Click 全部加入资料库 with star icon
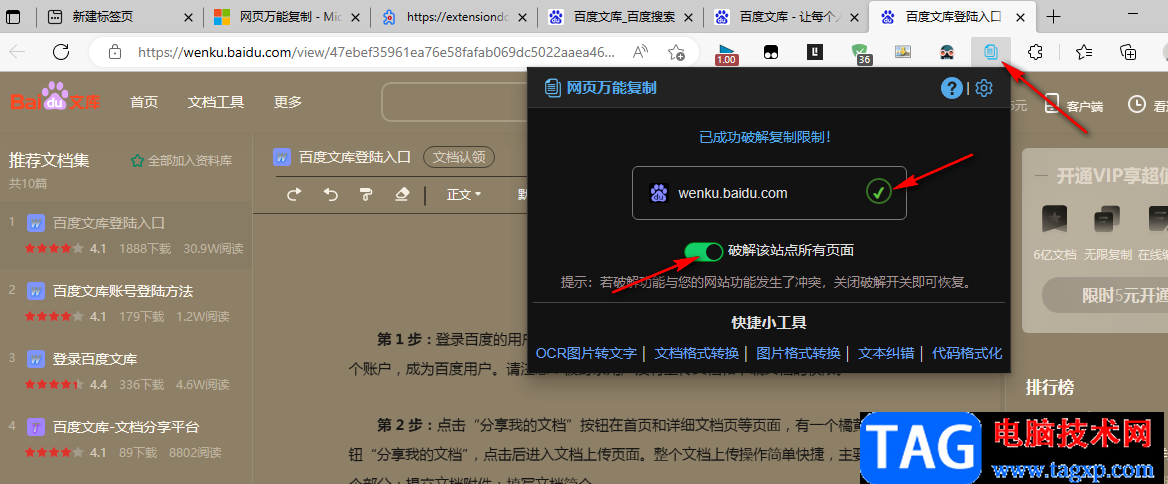Image resolution: width=1168 pixels, height=484 pixels. point(181,160)
